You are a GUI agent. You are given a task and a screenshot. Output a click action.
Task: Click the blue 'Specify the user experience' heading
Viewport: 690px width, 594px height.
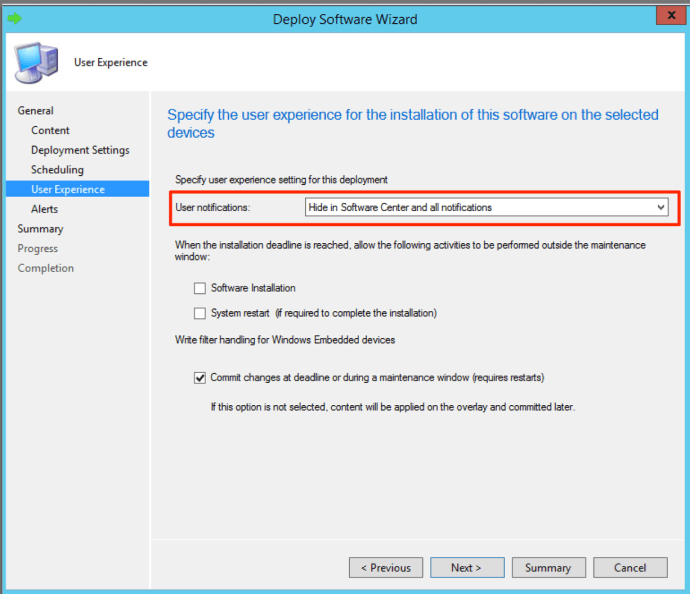pyautogui.click(x=413, y=124)
